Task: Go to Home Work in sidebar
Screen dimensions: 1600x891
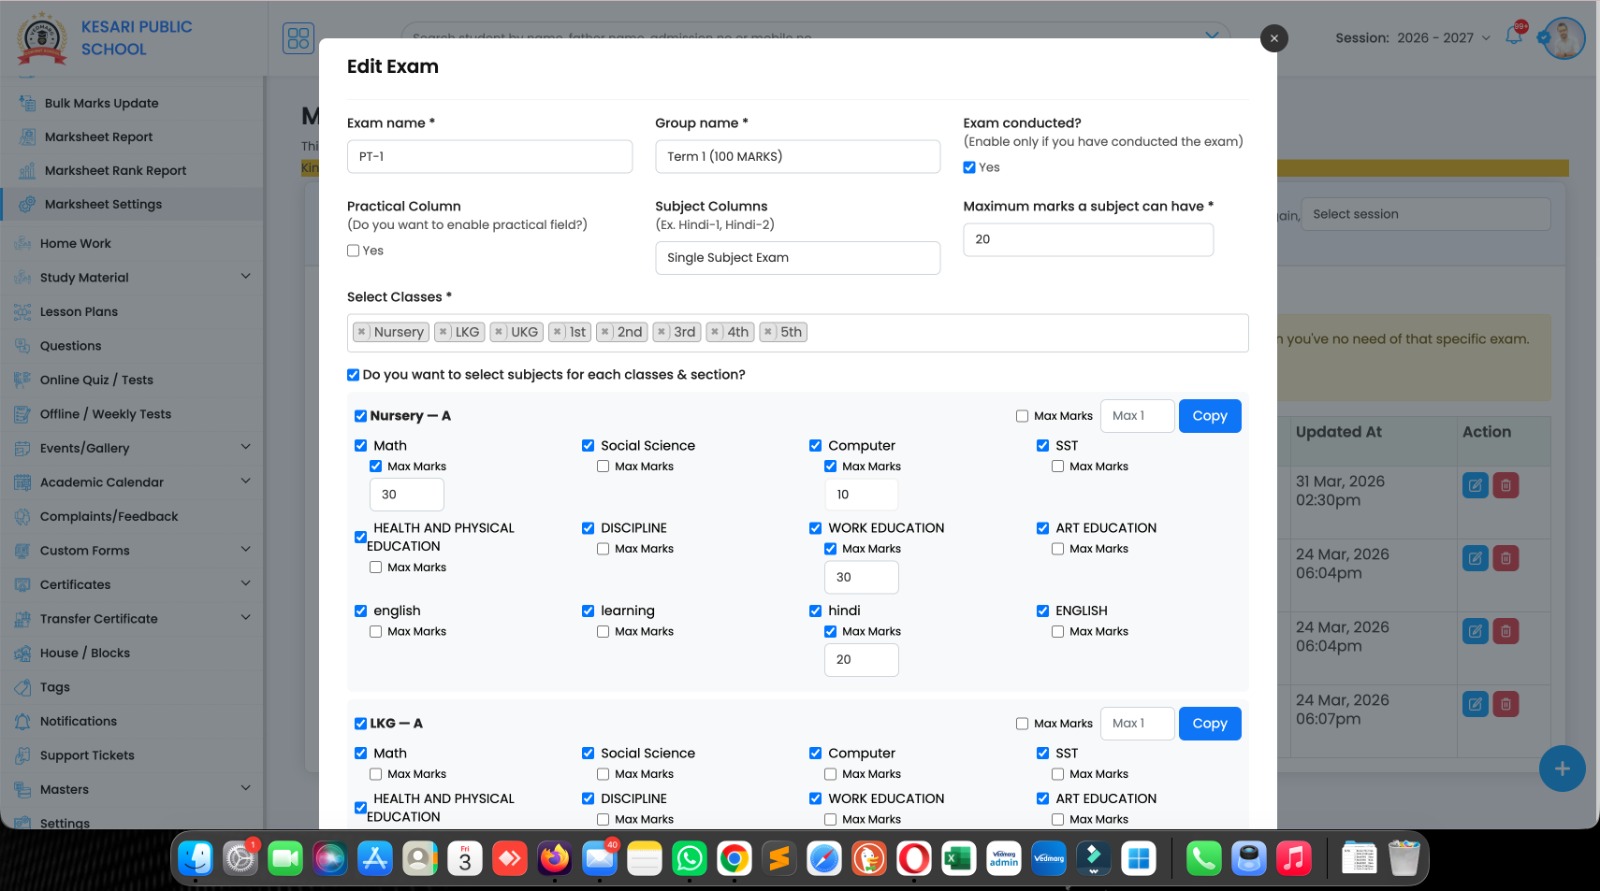Action: (x=75, y=244)
